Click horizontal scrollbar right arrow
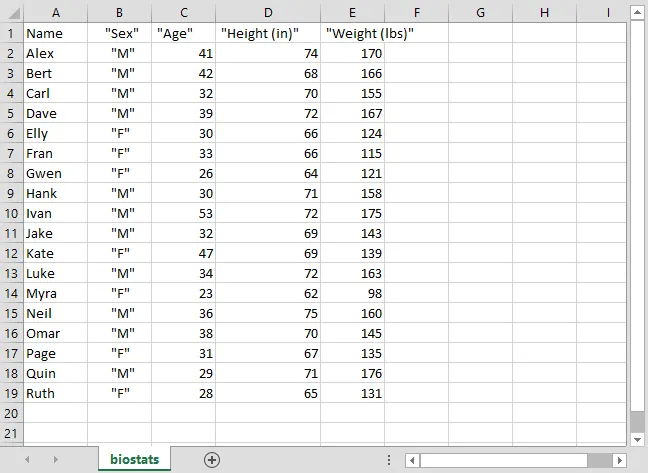Viewport: 648px width, 473px height. 619,460
